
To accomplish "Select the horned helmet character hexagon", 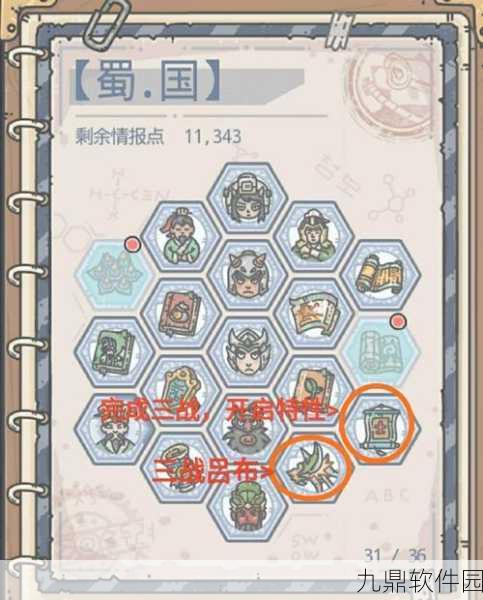I will [248, 276].
